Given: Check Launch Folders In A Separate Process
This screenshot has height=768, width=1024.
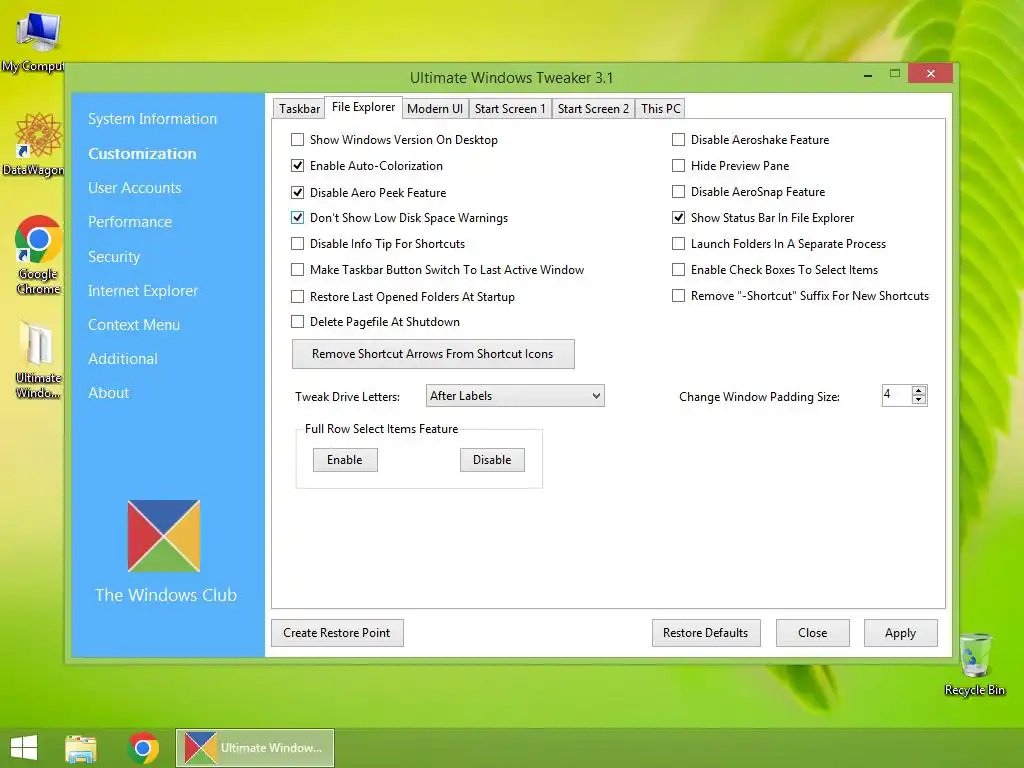Looking at the screenshot, I should pos(679,244).
